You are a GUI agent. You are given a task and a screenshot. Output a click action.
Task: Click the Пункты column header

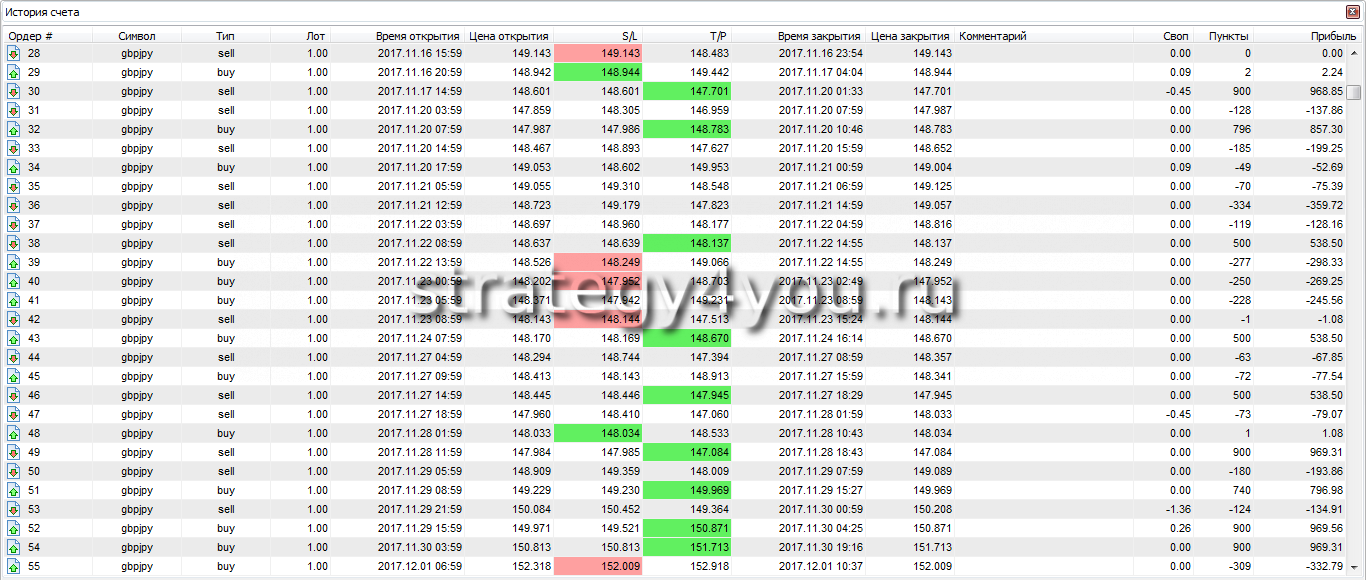1228,36
